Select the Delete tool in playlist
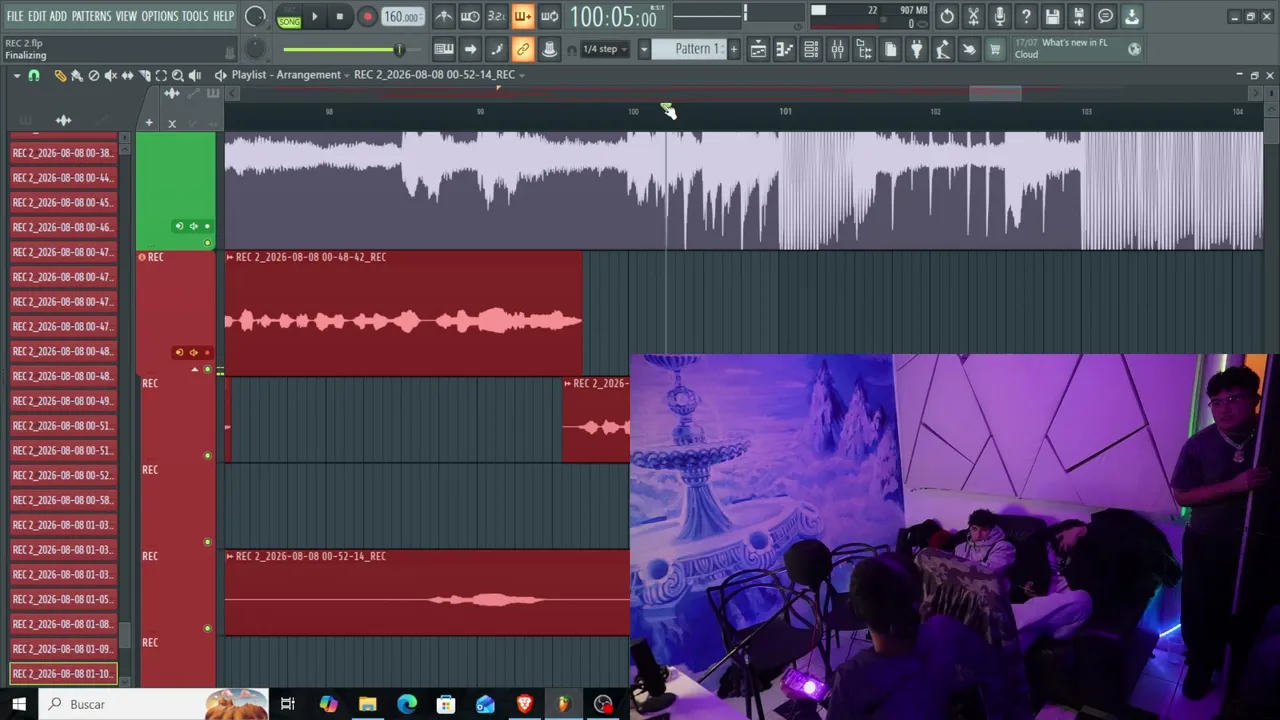 [94, 75]
